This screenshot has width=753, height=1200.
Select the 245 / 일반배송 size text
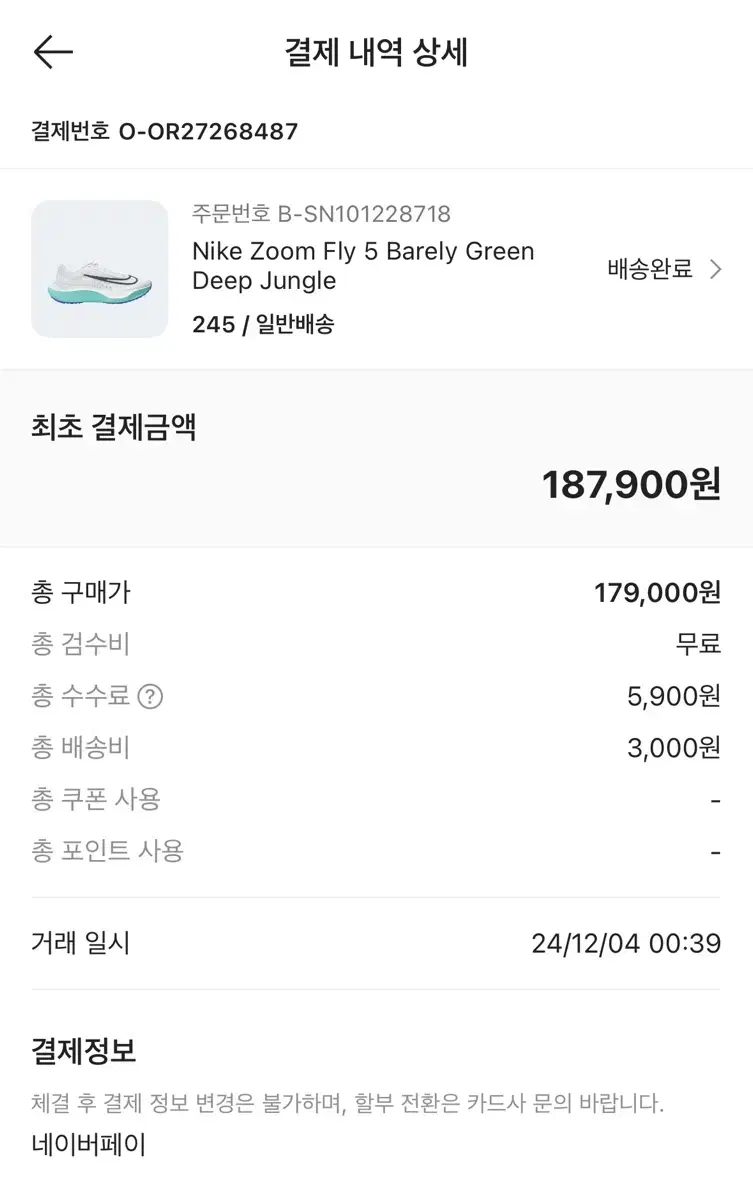(x=263, y=324)
